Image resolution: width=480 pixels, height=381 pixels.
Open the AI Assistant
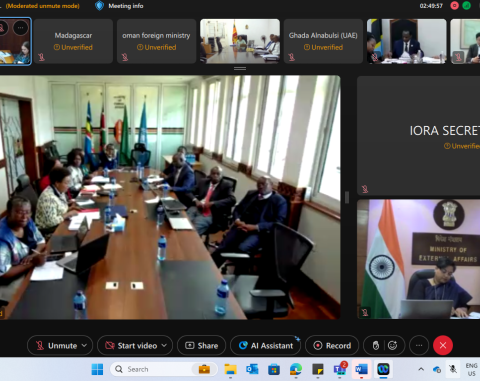click(x=266, y=345)
